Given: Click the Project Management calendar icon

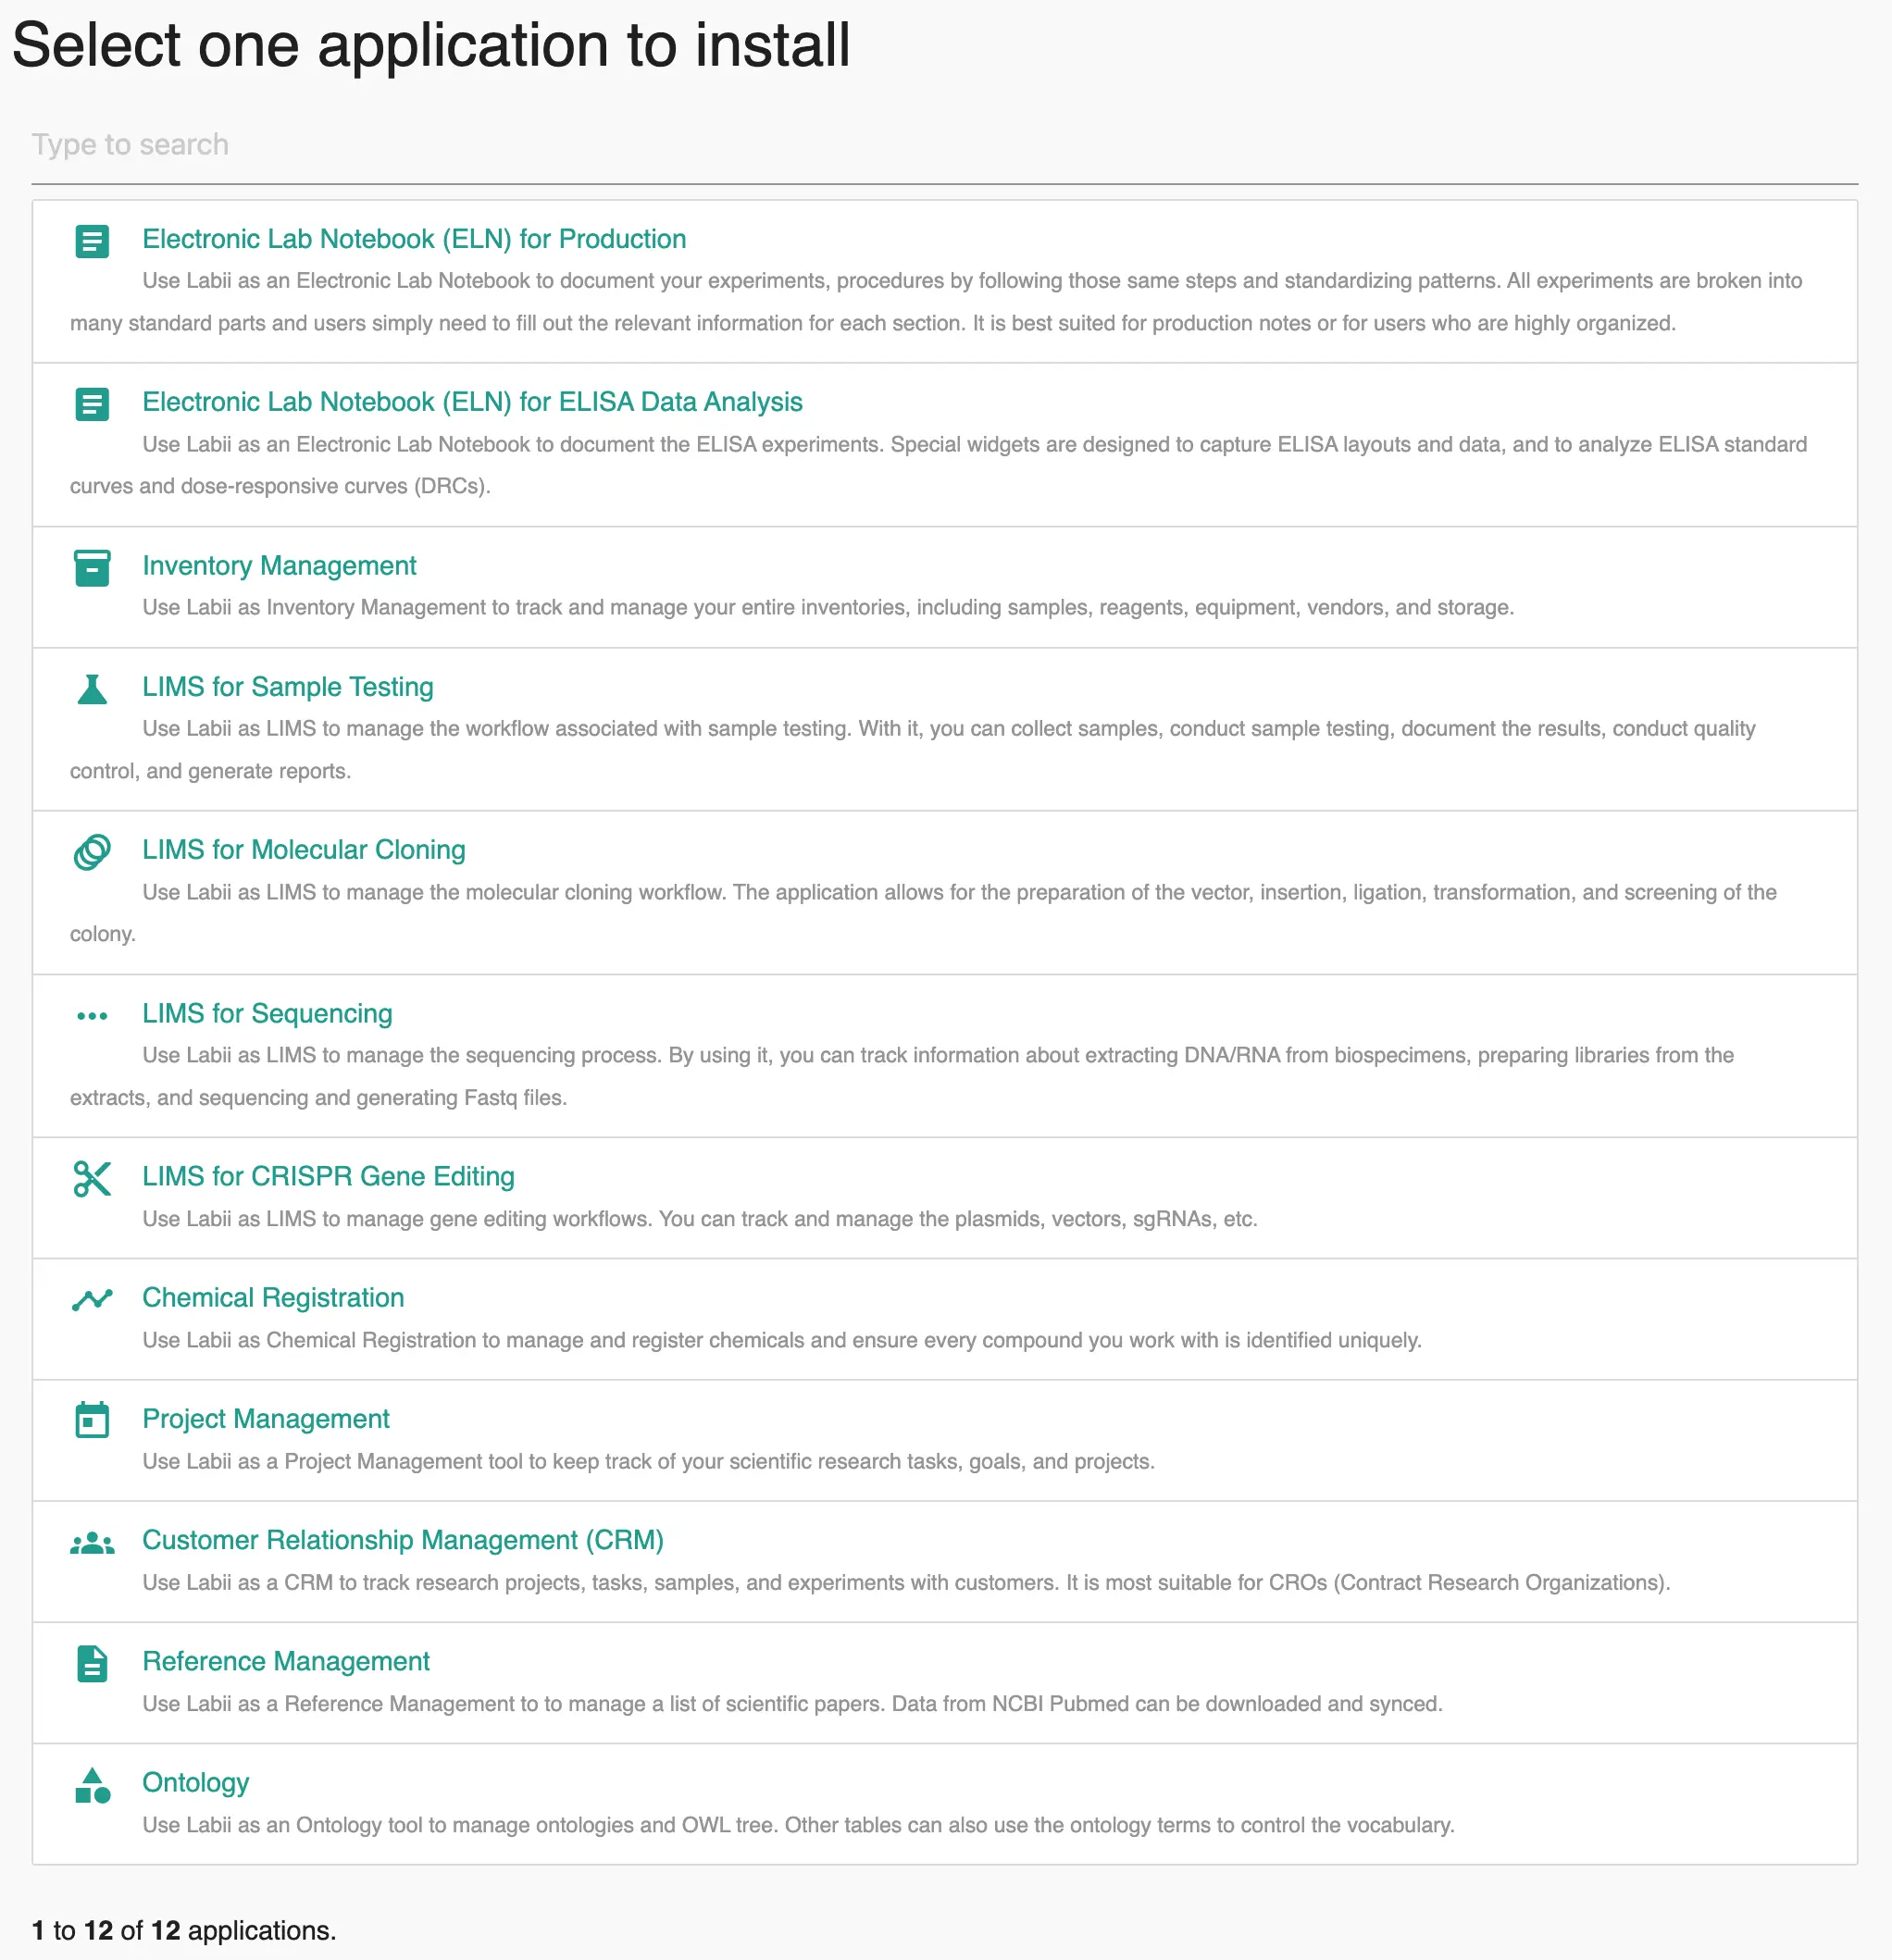Looking at the screenshot, I should 92,1420.
